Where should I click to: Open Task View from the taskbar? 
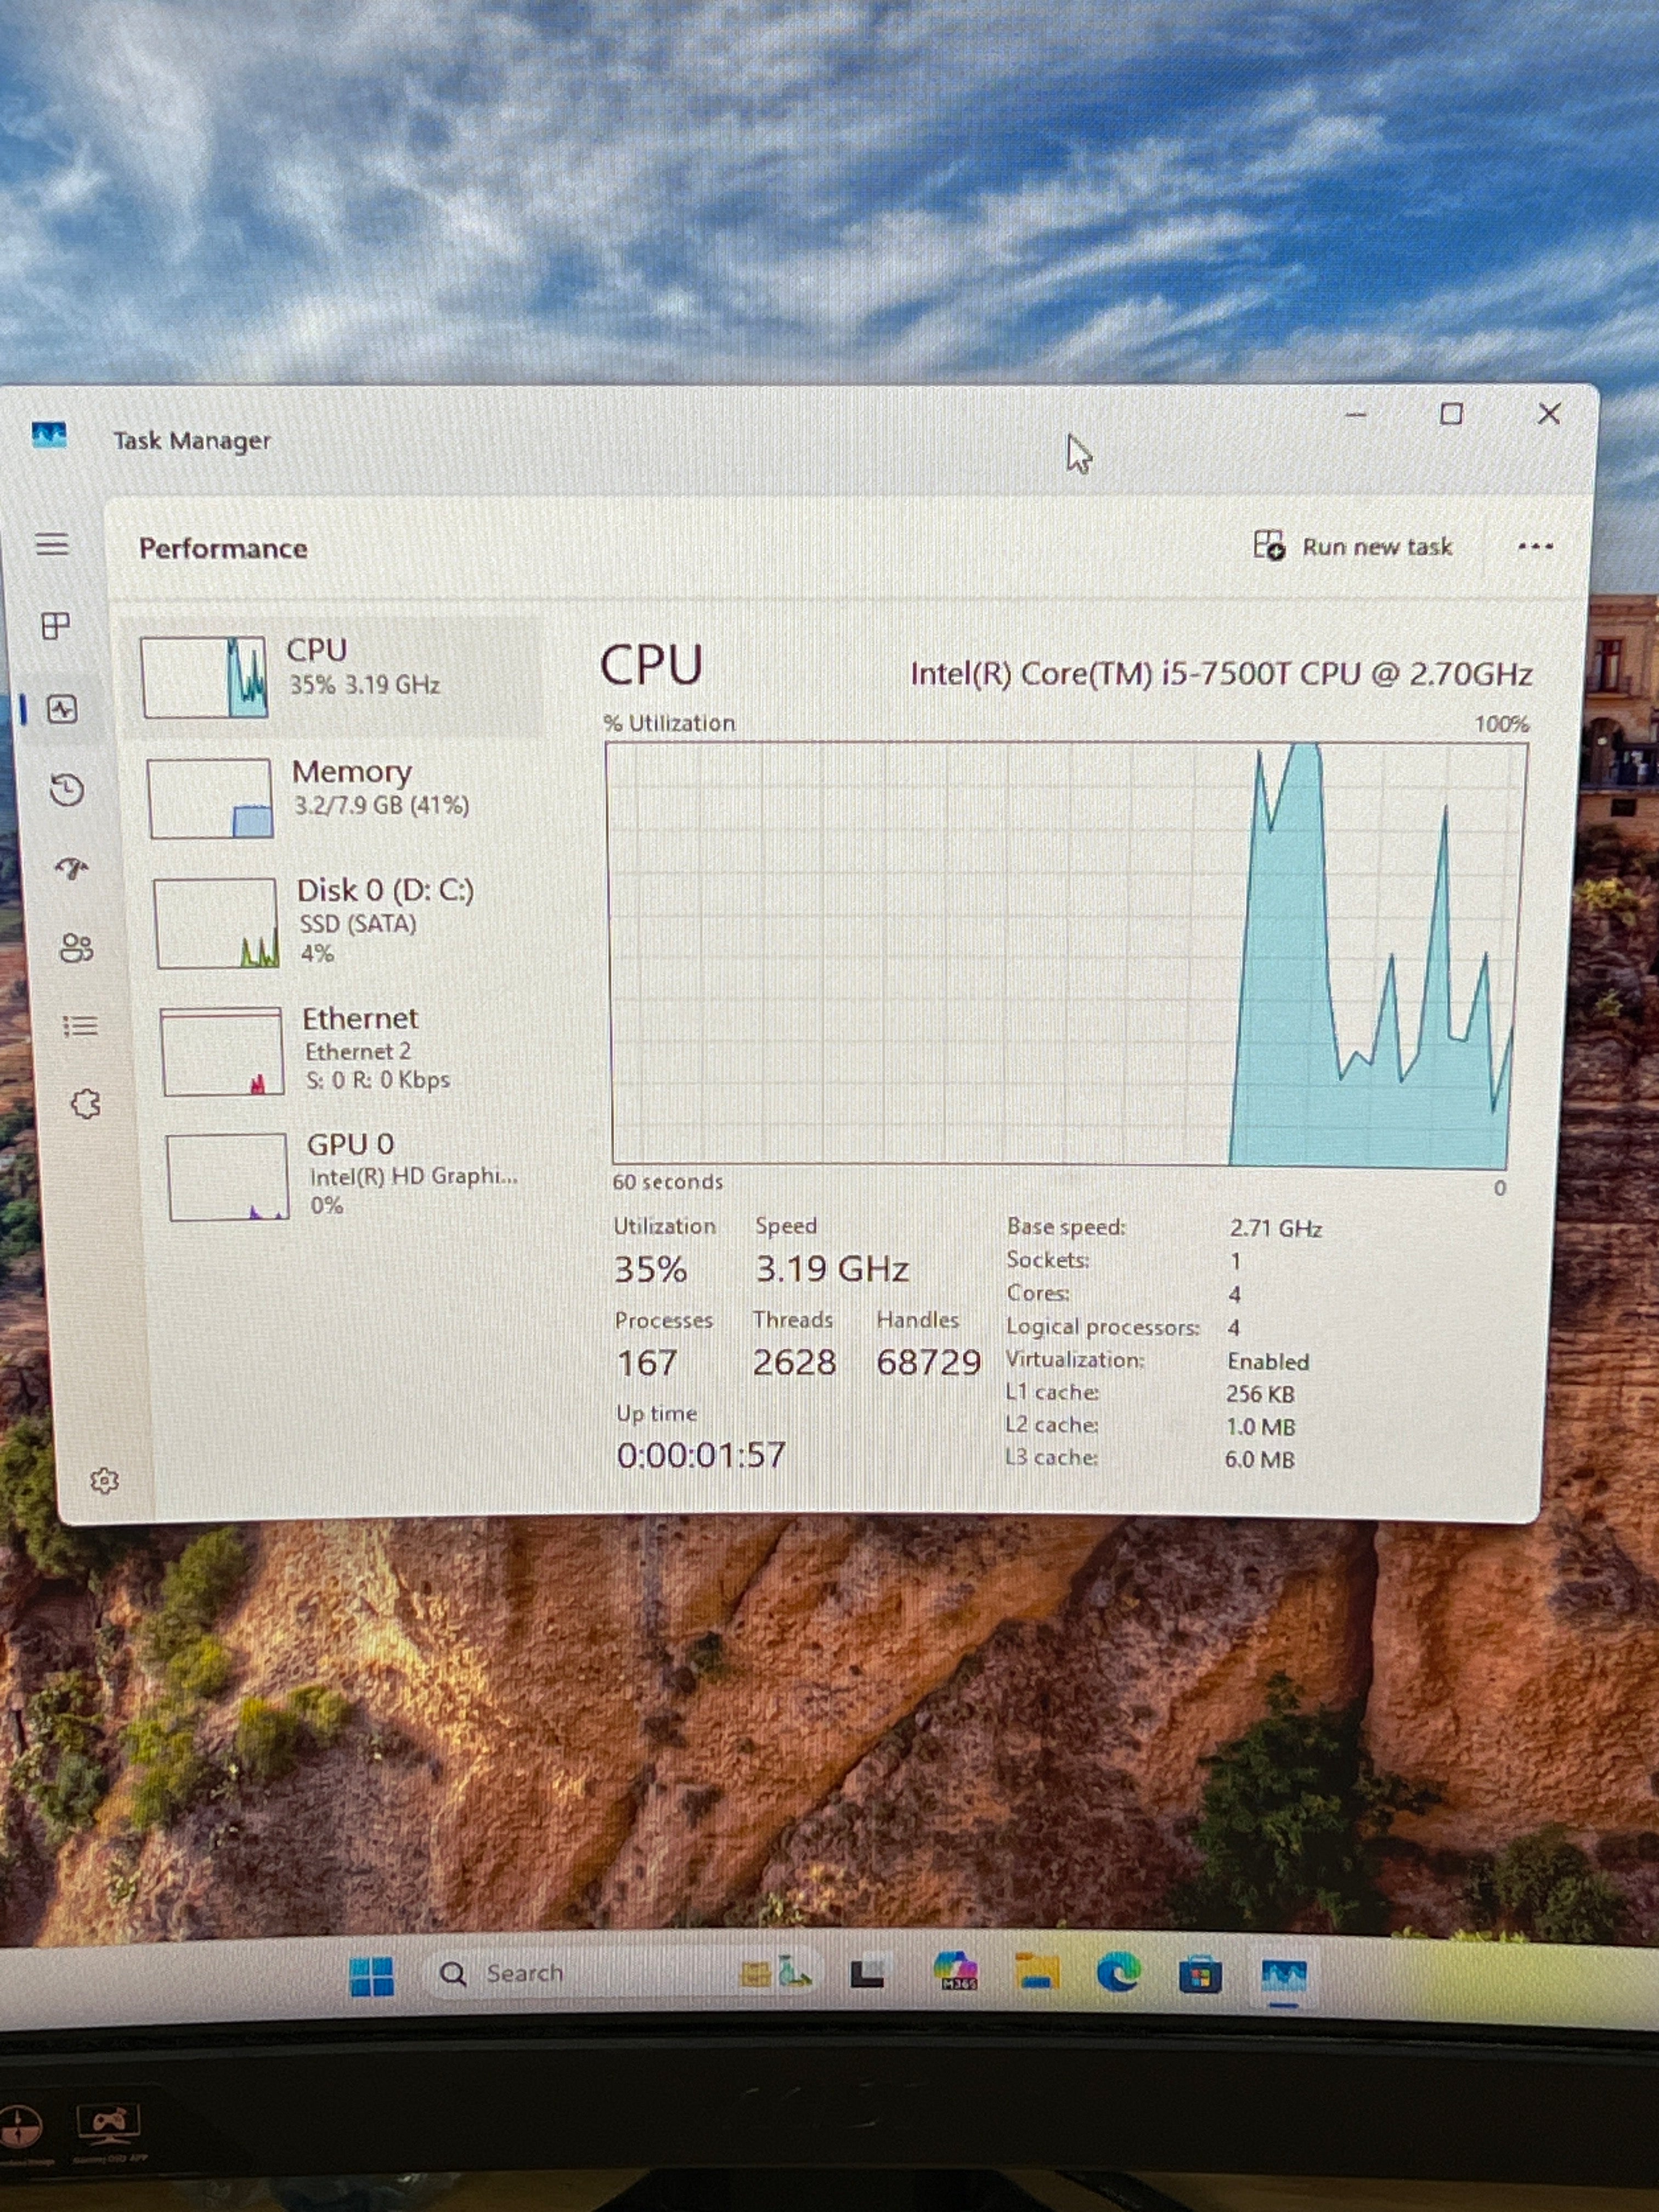(x=866, y=1973)
